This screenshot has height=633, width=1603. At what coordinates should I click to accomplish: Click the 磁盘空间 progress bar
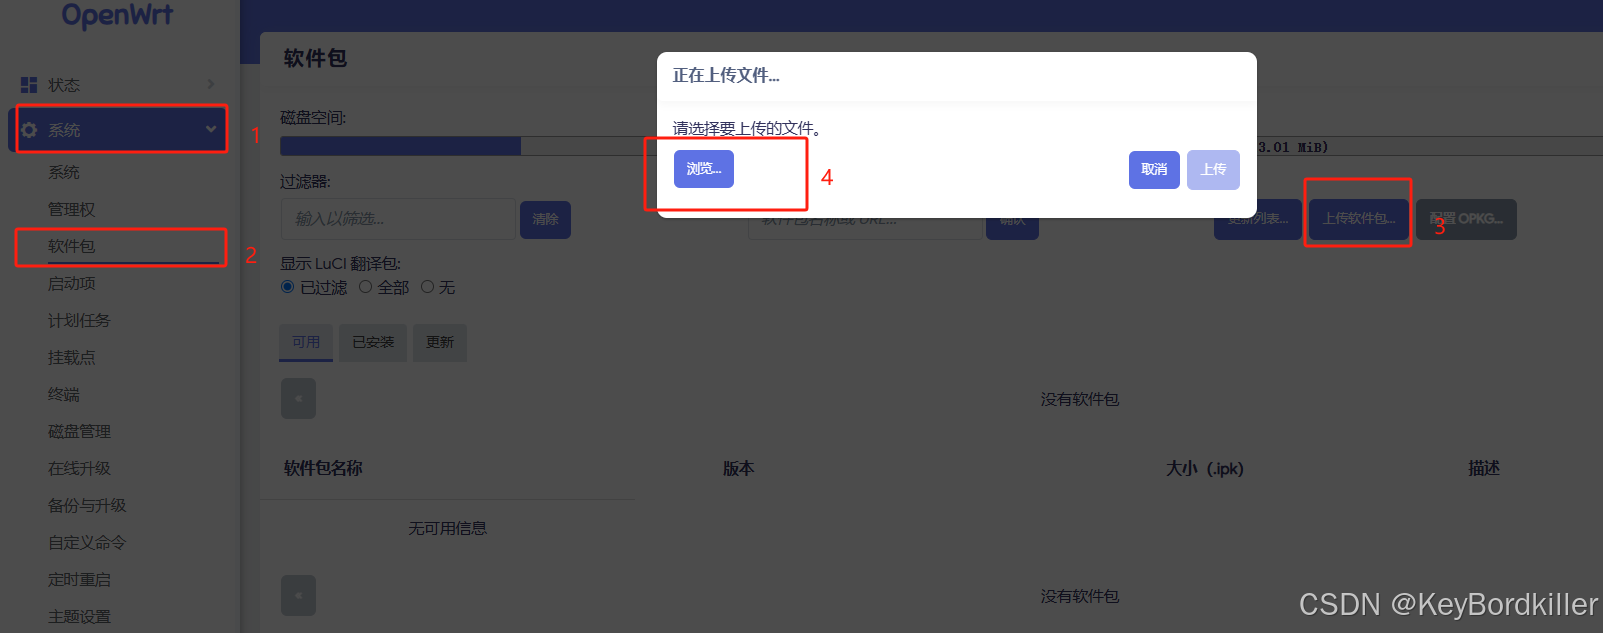click(941, 146)
